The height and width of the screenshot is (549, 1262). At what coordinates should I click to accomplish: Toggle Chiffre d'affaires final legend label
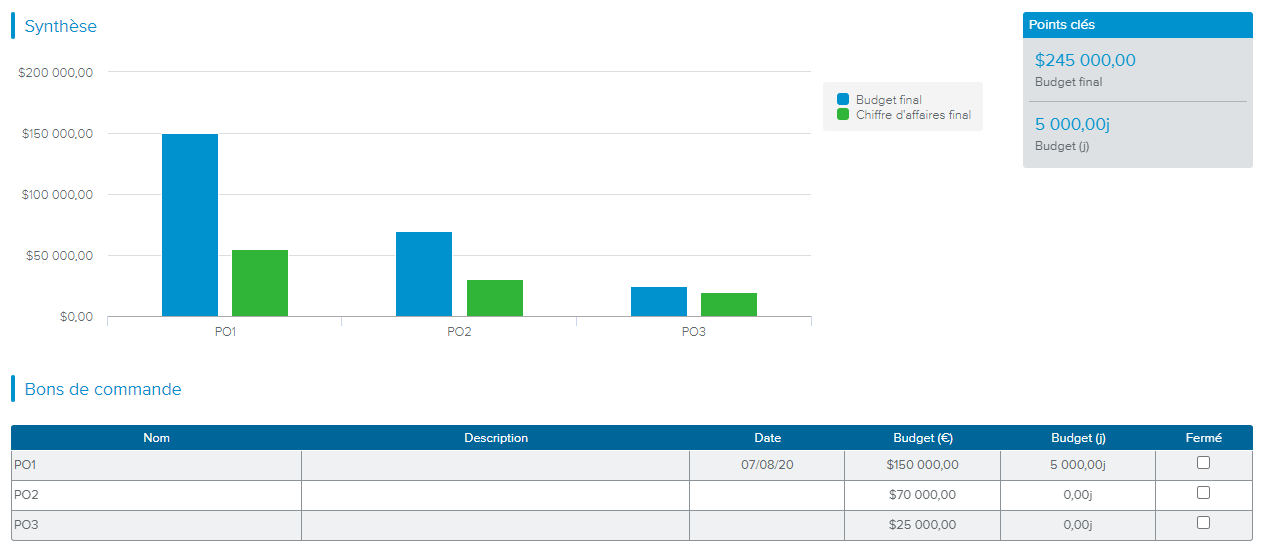coord(912,115)
